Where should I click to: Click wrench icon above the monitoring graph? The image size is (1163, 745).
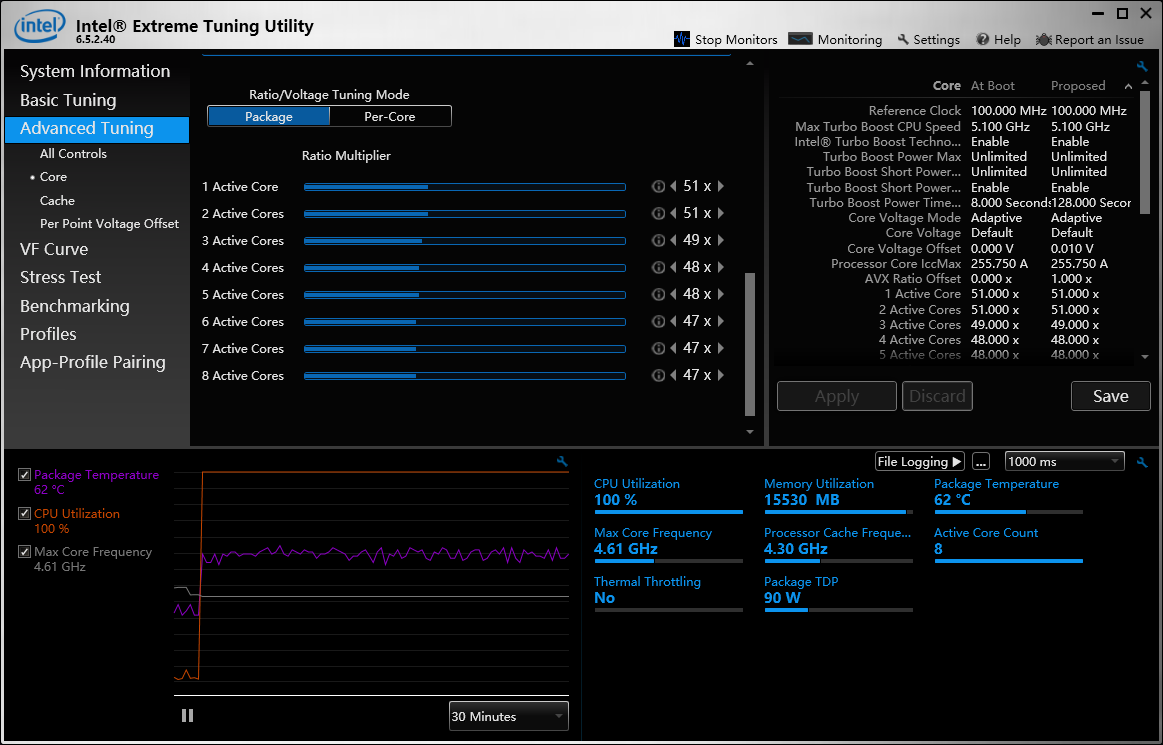[x=562, y=461]
